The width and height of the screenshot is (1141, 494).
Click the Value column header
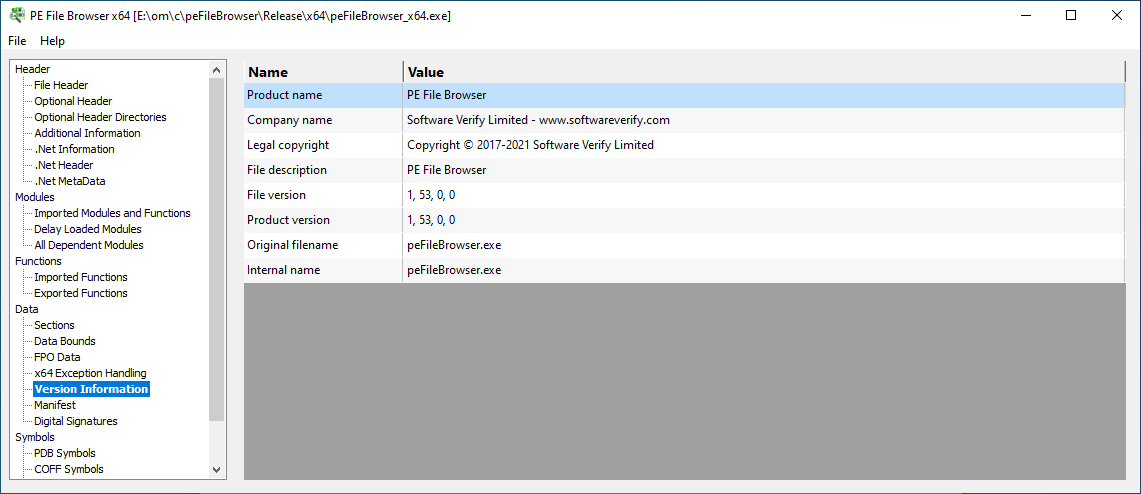click(x=764, y=72)
